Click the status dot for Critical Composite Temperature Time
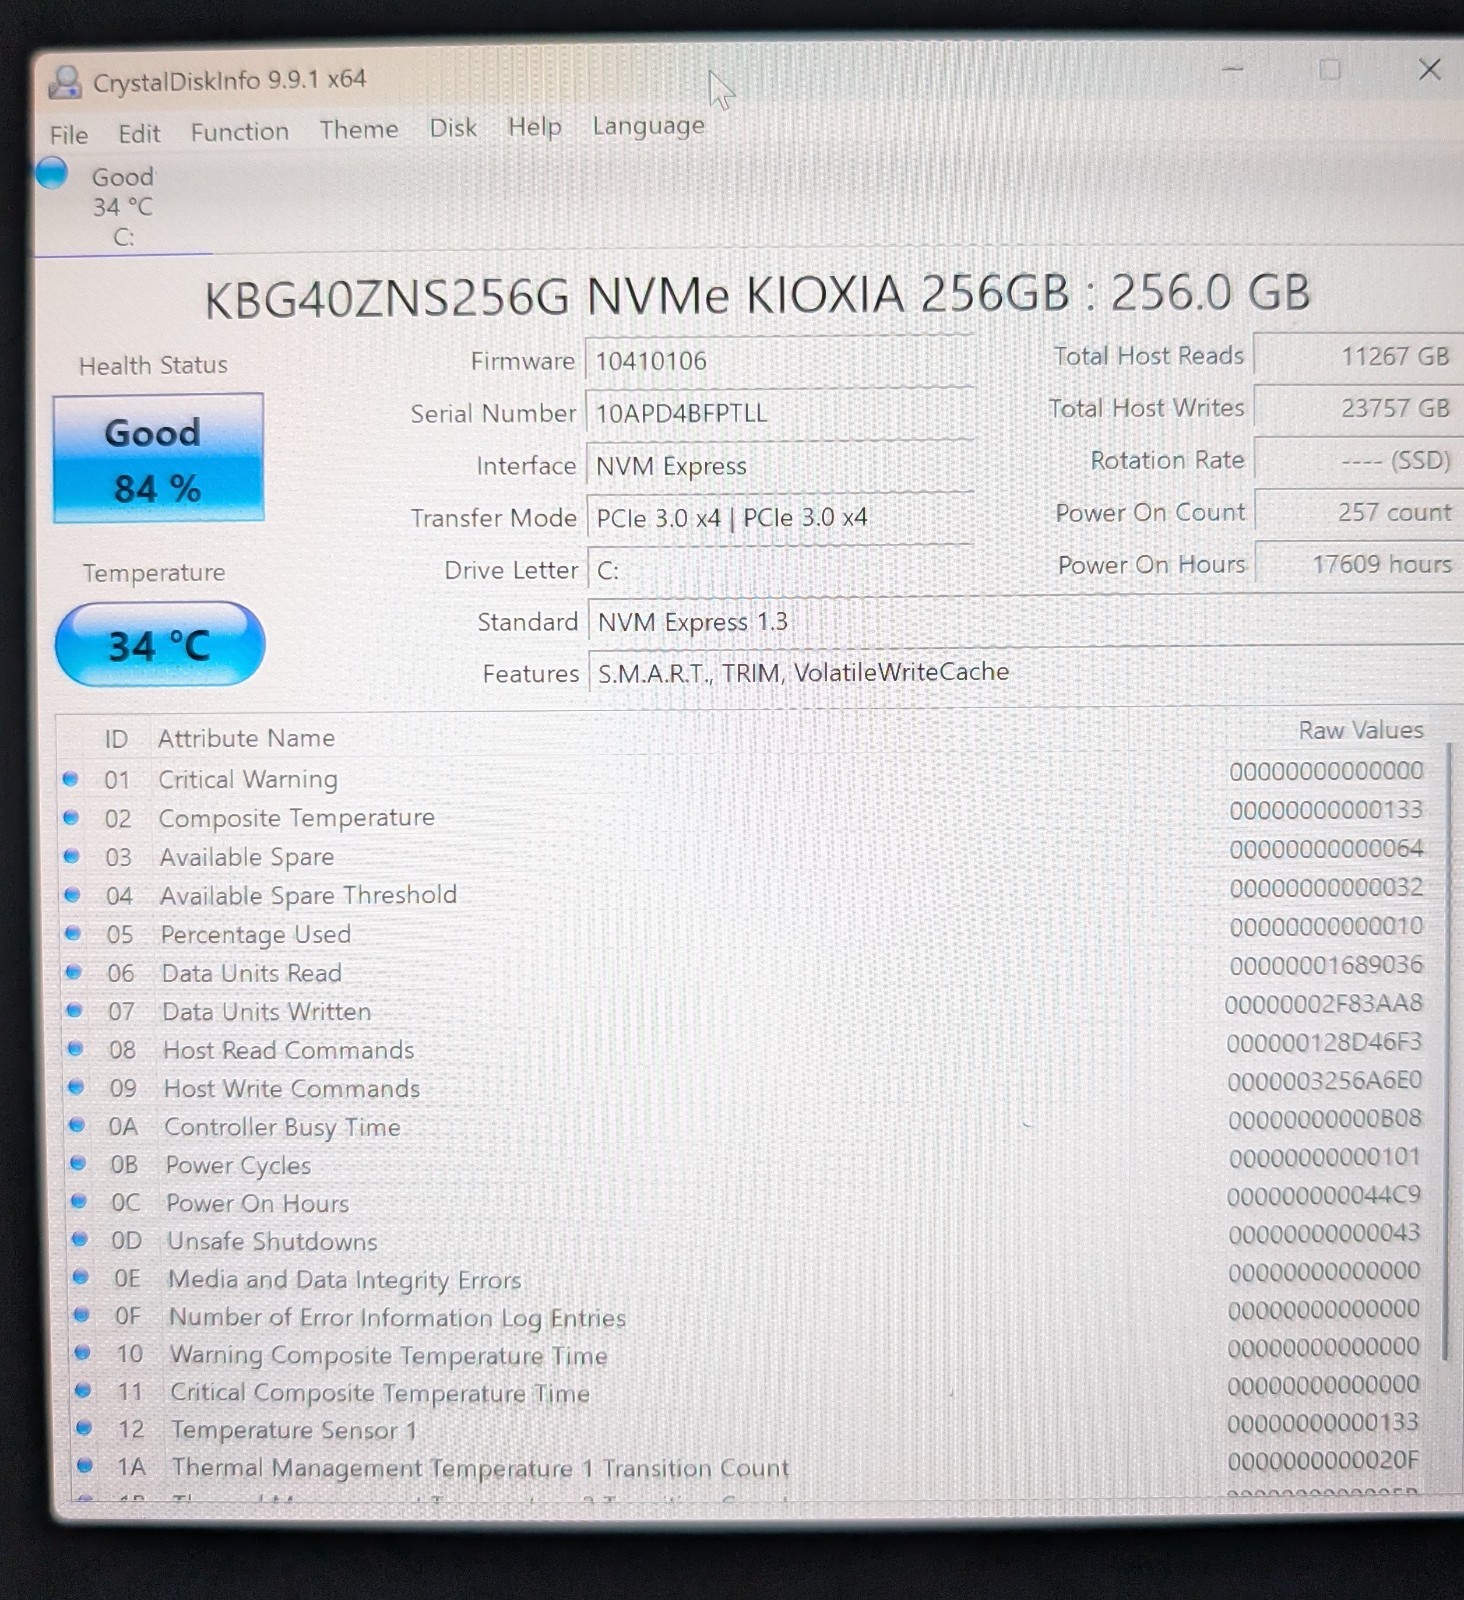 (84, 1390)
